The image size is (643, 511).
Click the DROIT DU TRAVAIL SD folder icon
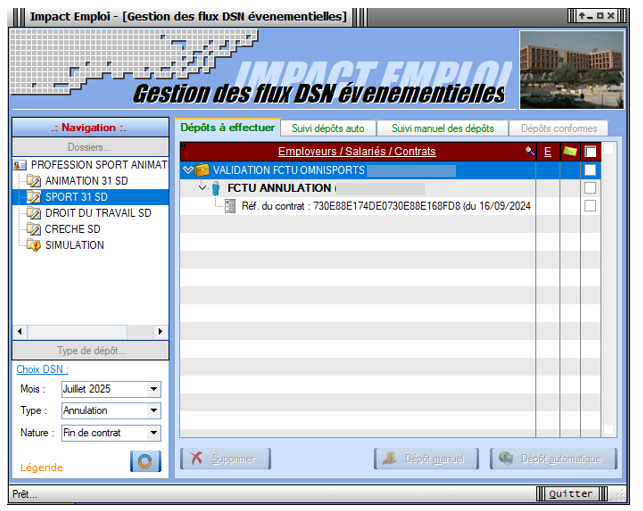[x=34, y=213]
